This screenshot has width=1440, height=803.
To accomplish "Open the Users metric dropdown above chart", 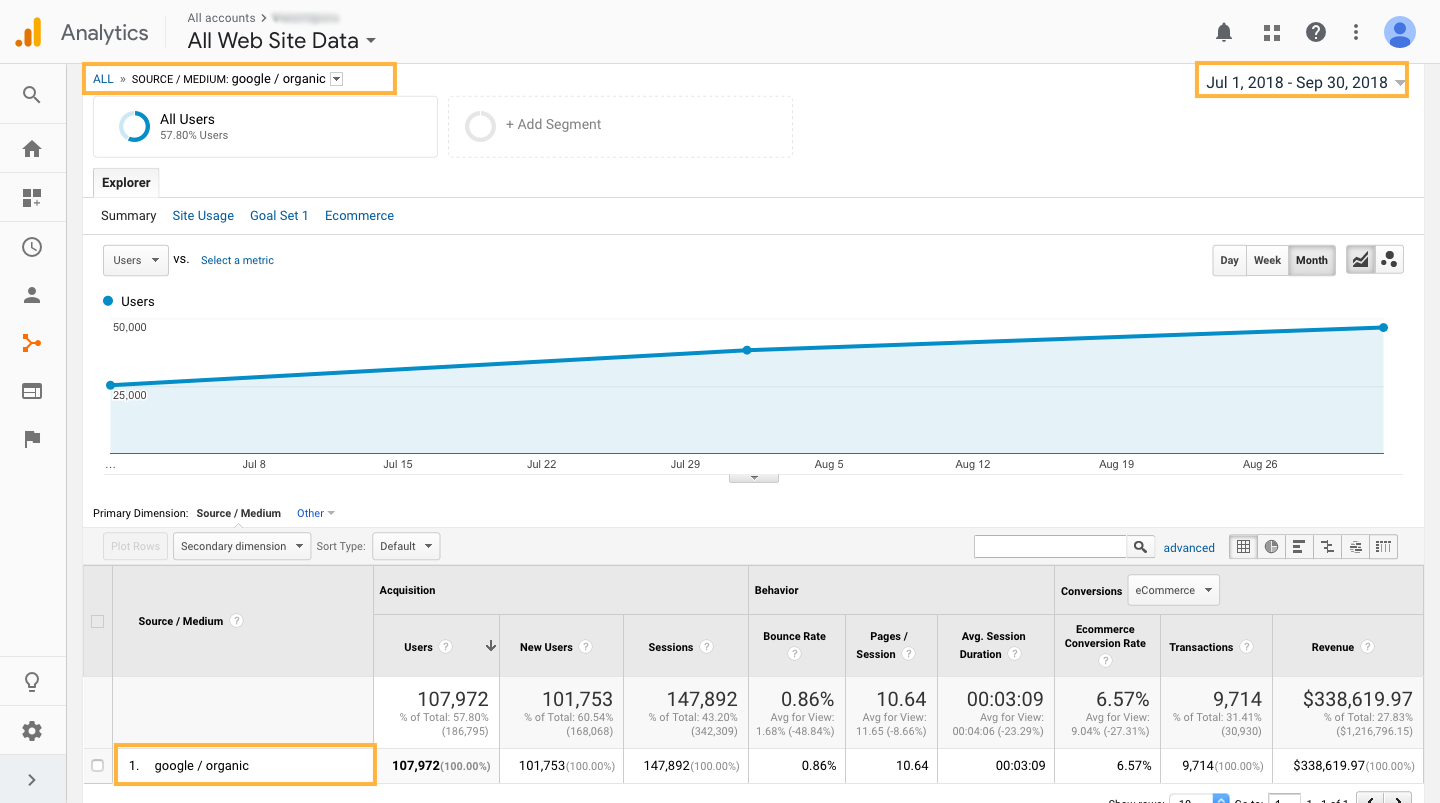I will (135, 260).
